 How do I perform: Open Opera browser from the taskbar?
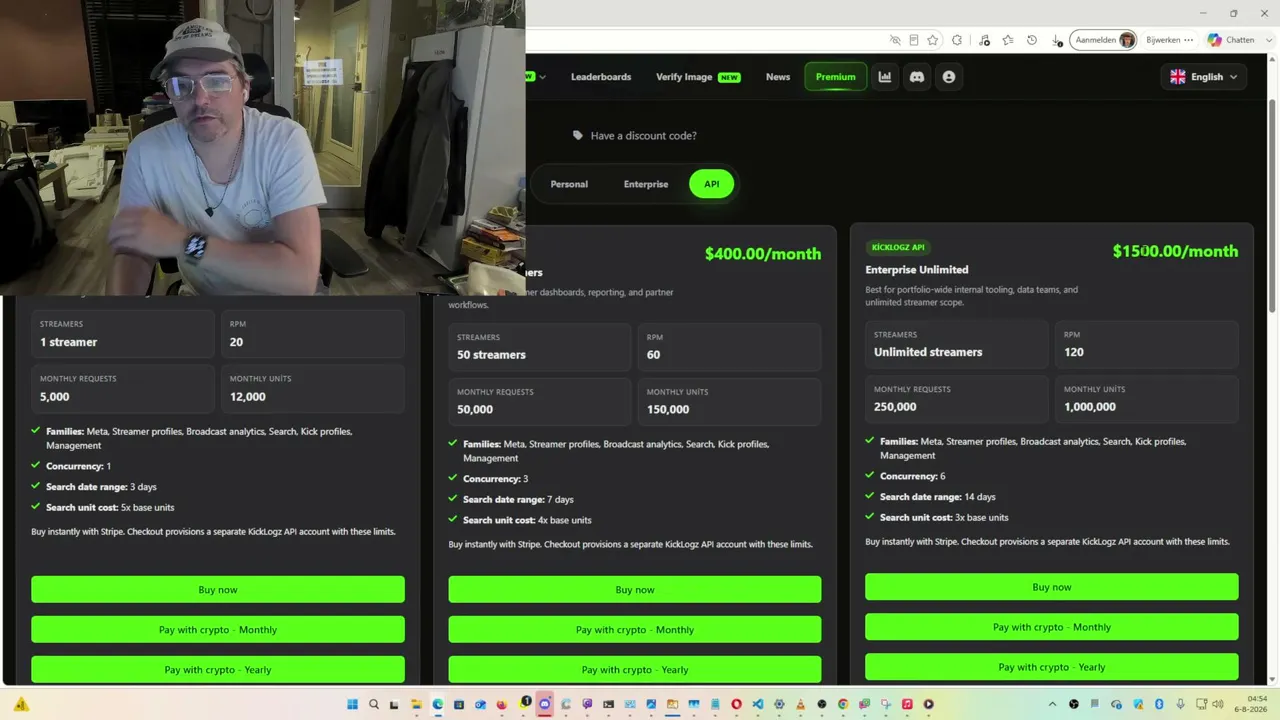(737, 704)
